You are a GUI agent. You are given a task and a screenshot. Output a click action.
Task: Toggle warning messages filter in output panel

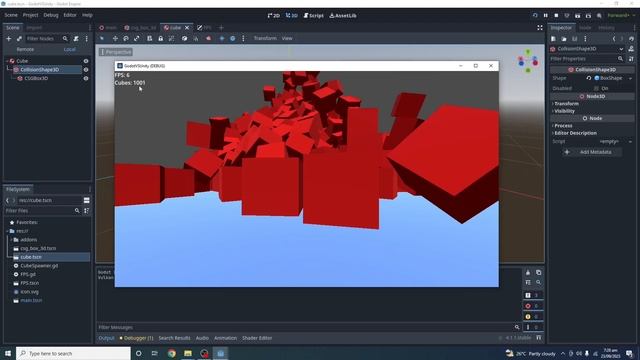(533, 316)
